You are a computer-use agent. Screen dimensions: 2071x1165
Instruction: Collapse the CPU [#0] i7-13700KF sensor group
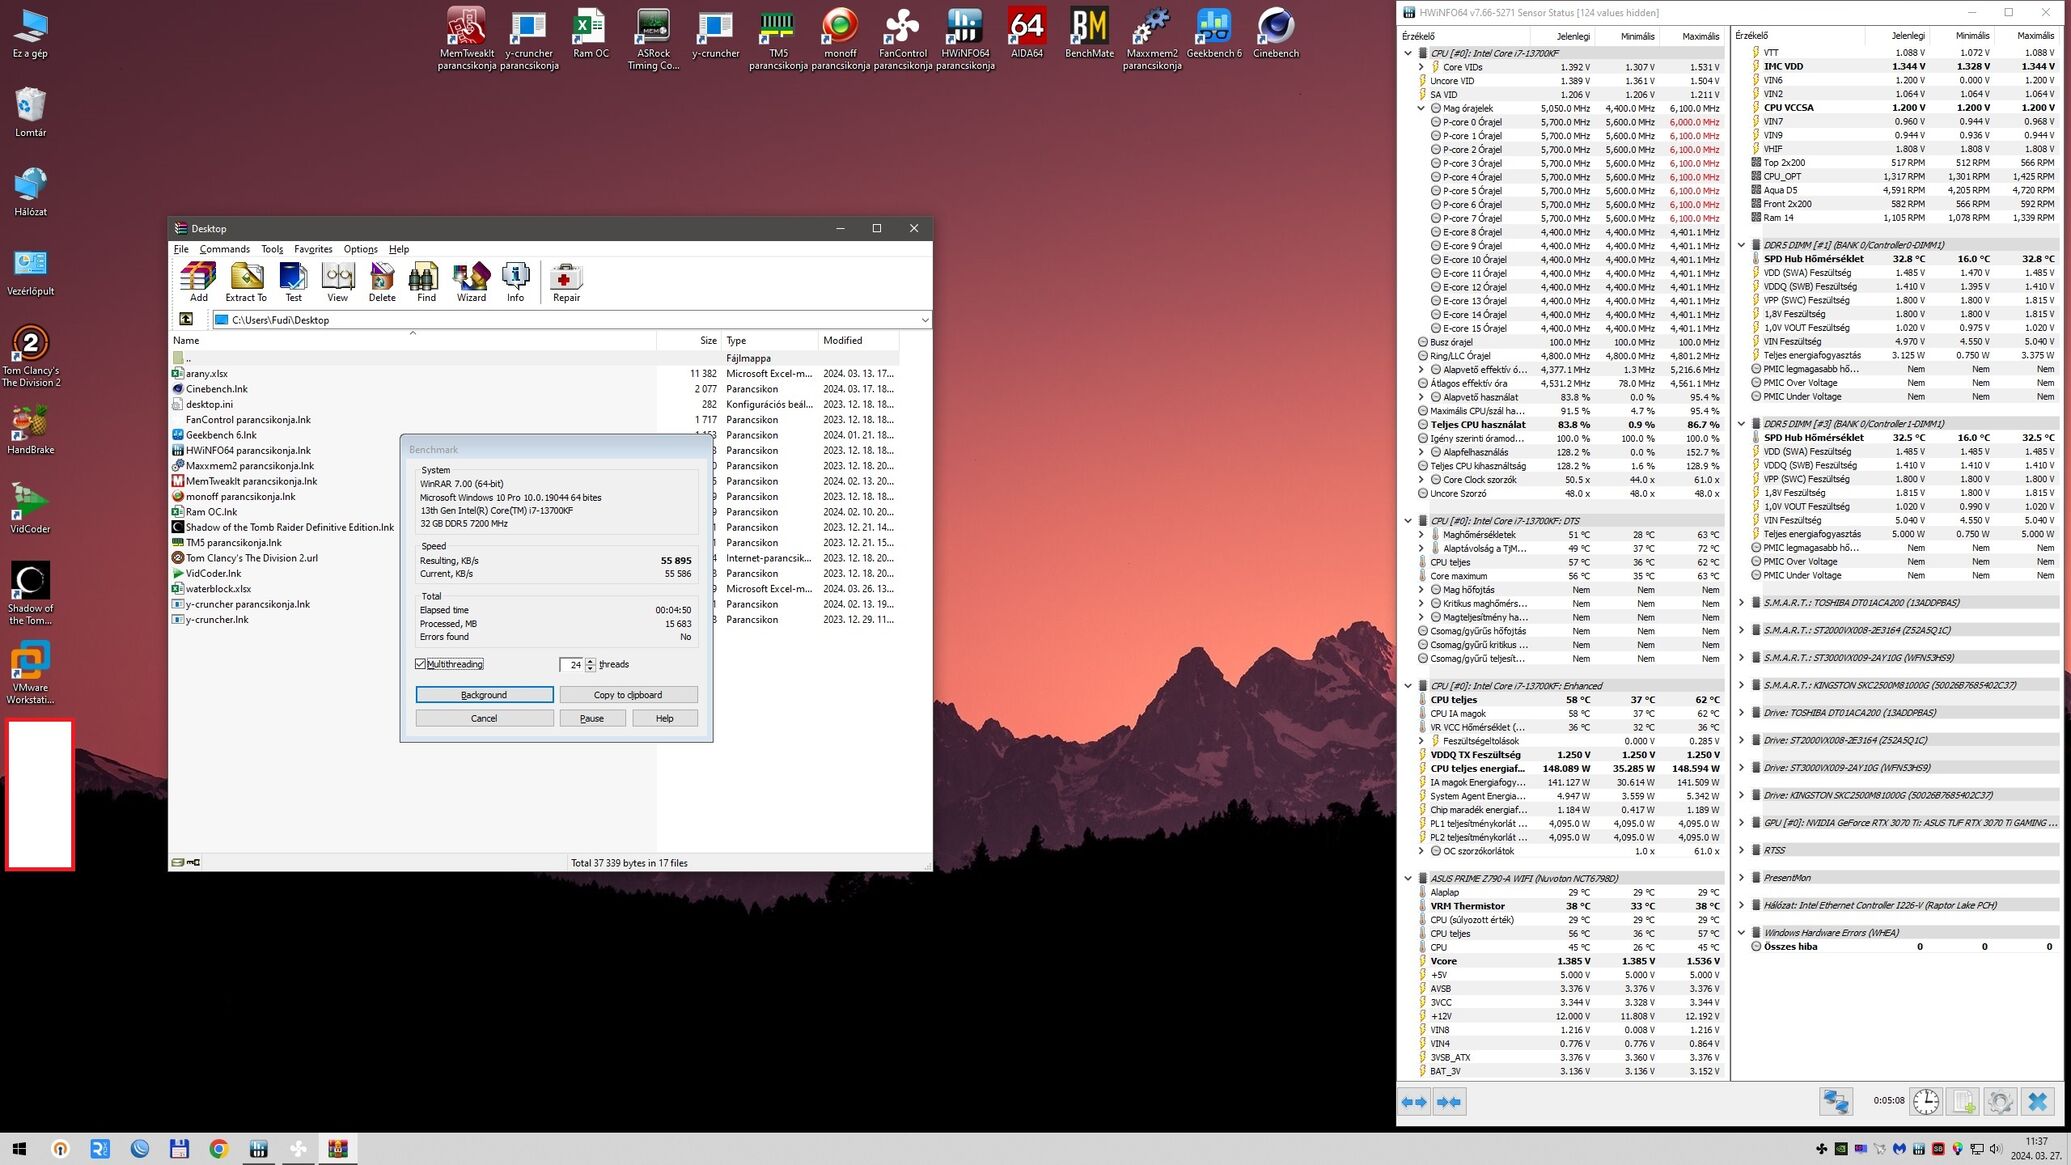click(1408, 53)
